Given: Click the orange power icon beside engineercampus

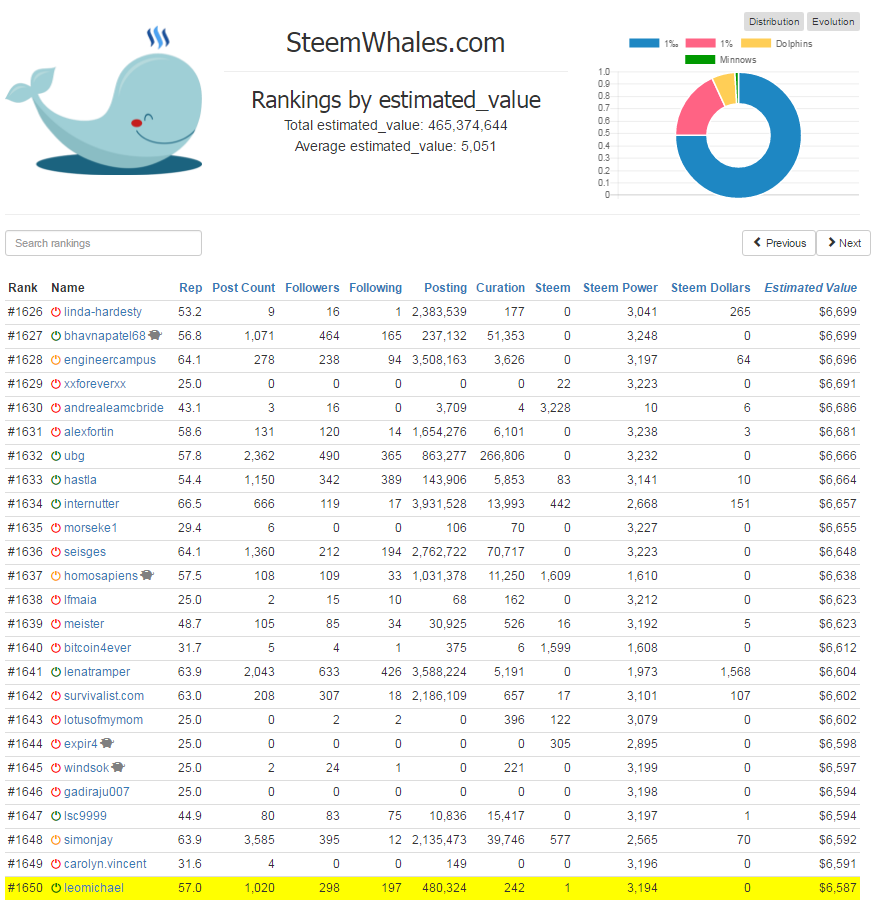Looking at the screenshot, I should point(56,360).
